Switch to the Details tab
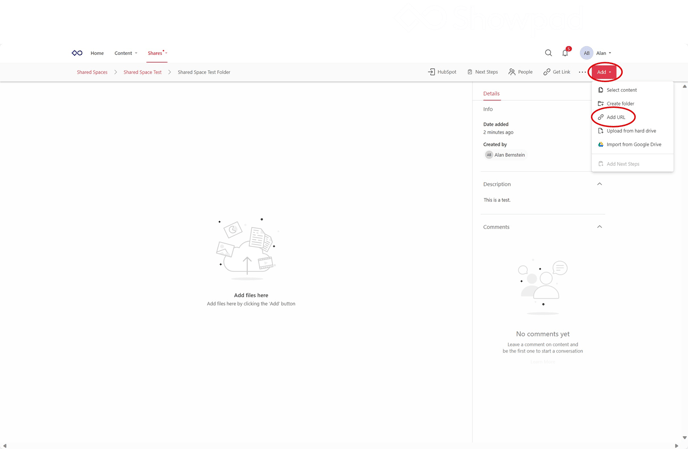Viewport: 688px width, 449px height. (491, 93)
